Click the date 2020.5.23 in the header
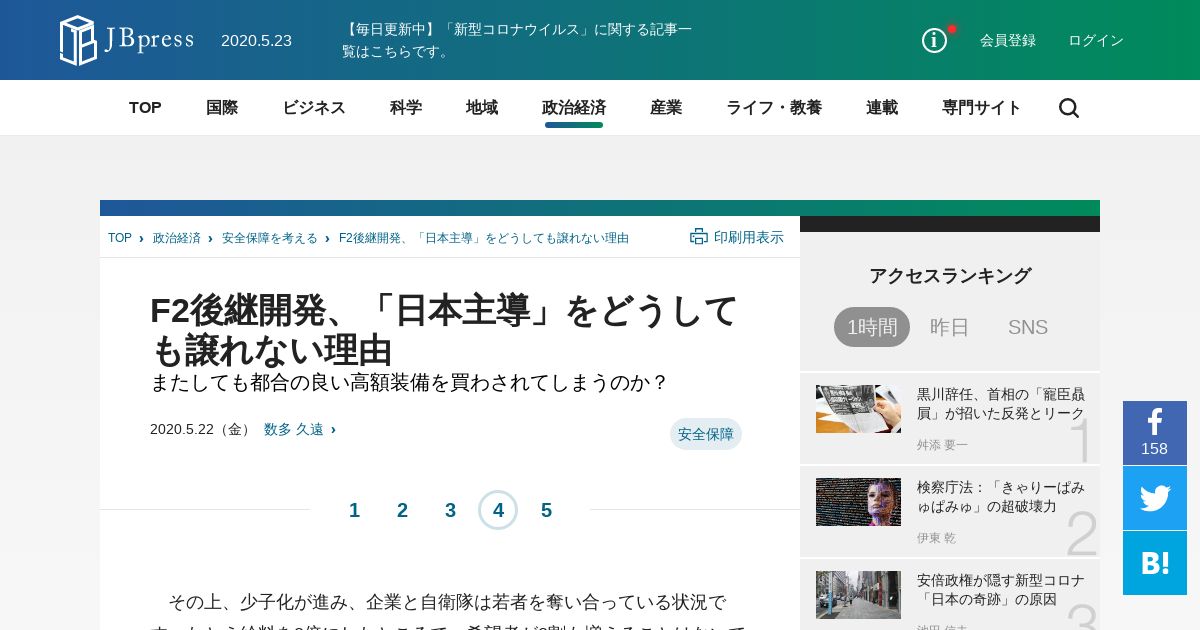The width and height of the screenshot is (1200, 630). click(x=256, y=40)
